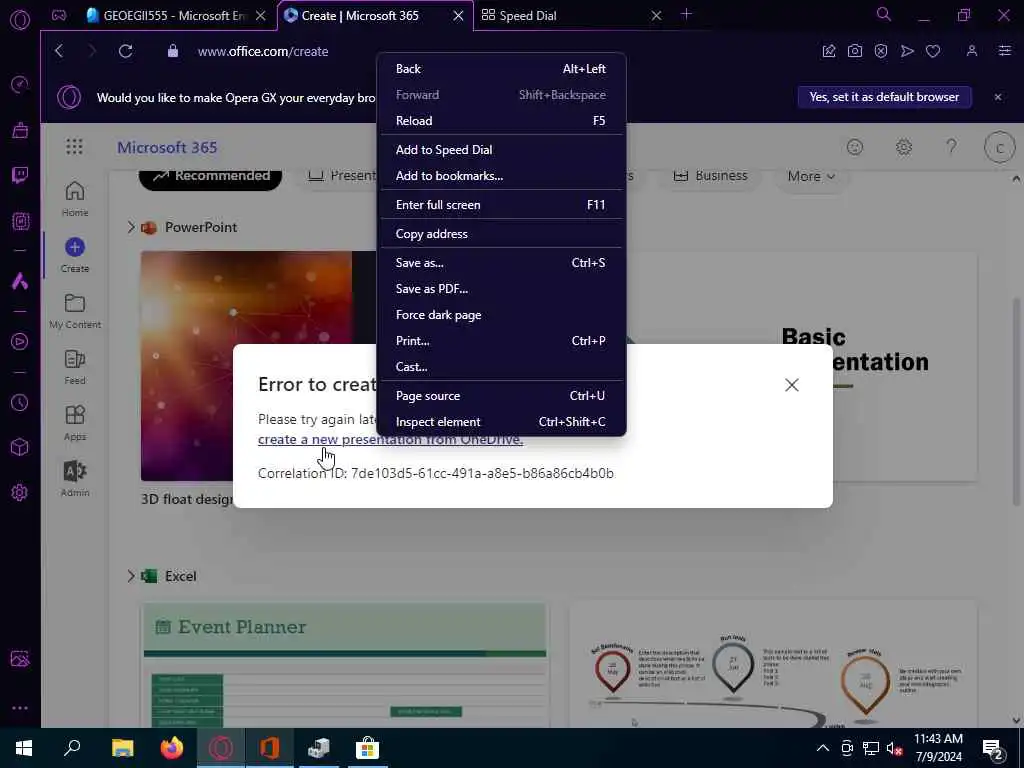This screenshot has height=768, width=1024.
Task: Open sidebar three-dots more options
Action: (x=20, y=708)
